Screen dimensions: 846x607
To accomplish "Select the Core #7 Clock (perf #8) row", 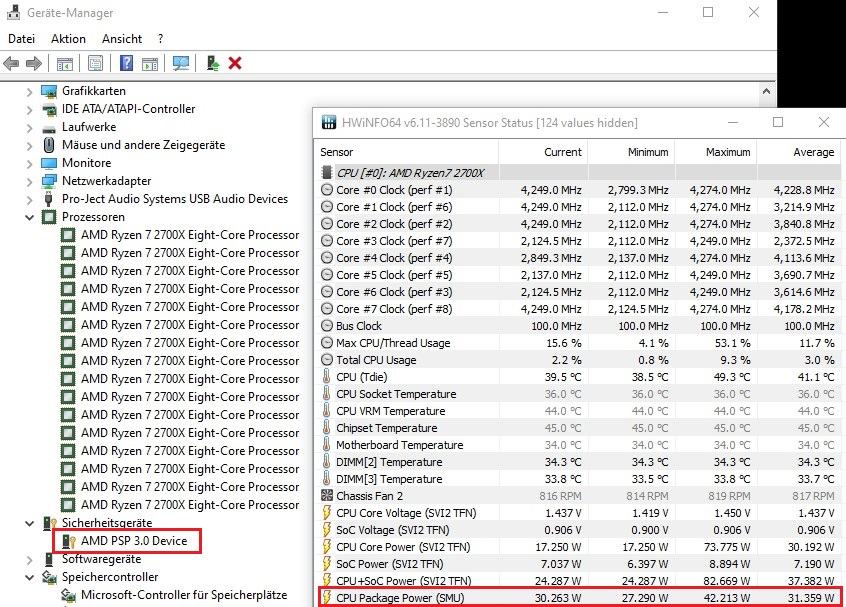I will (x=578, y=309).
